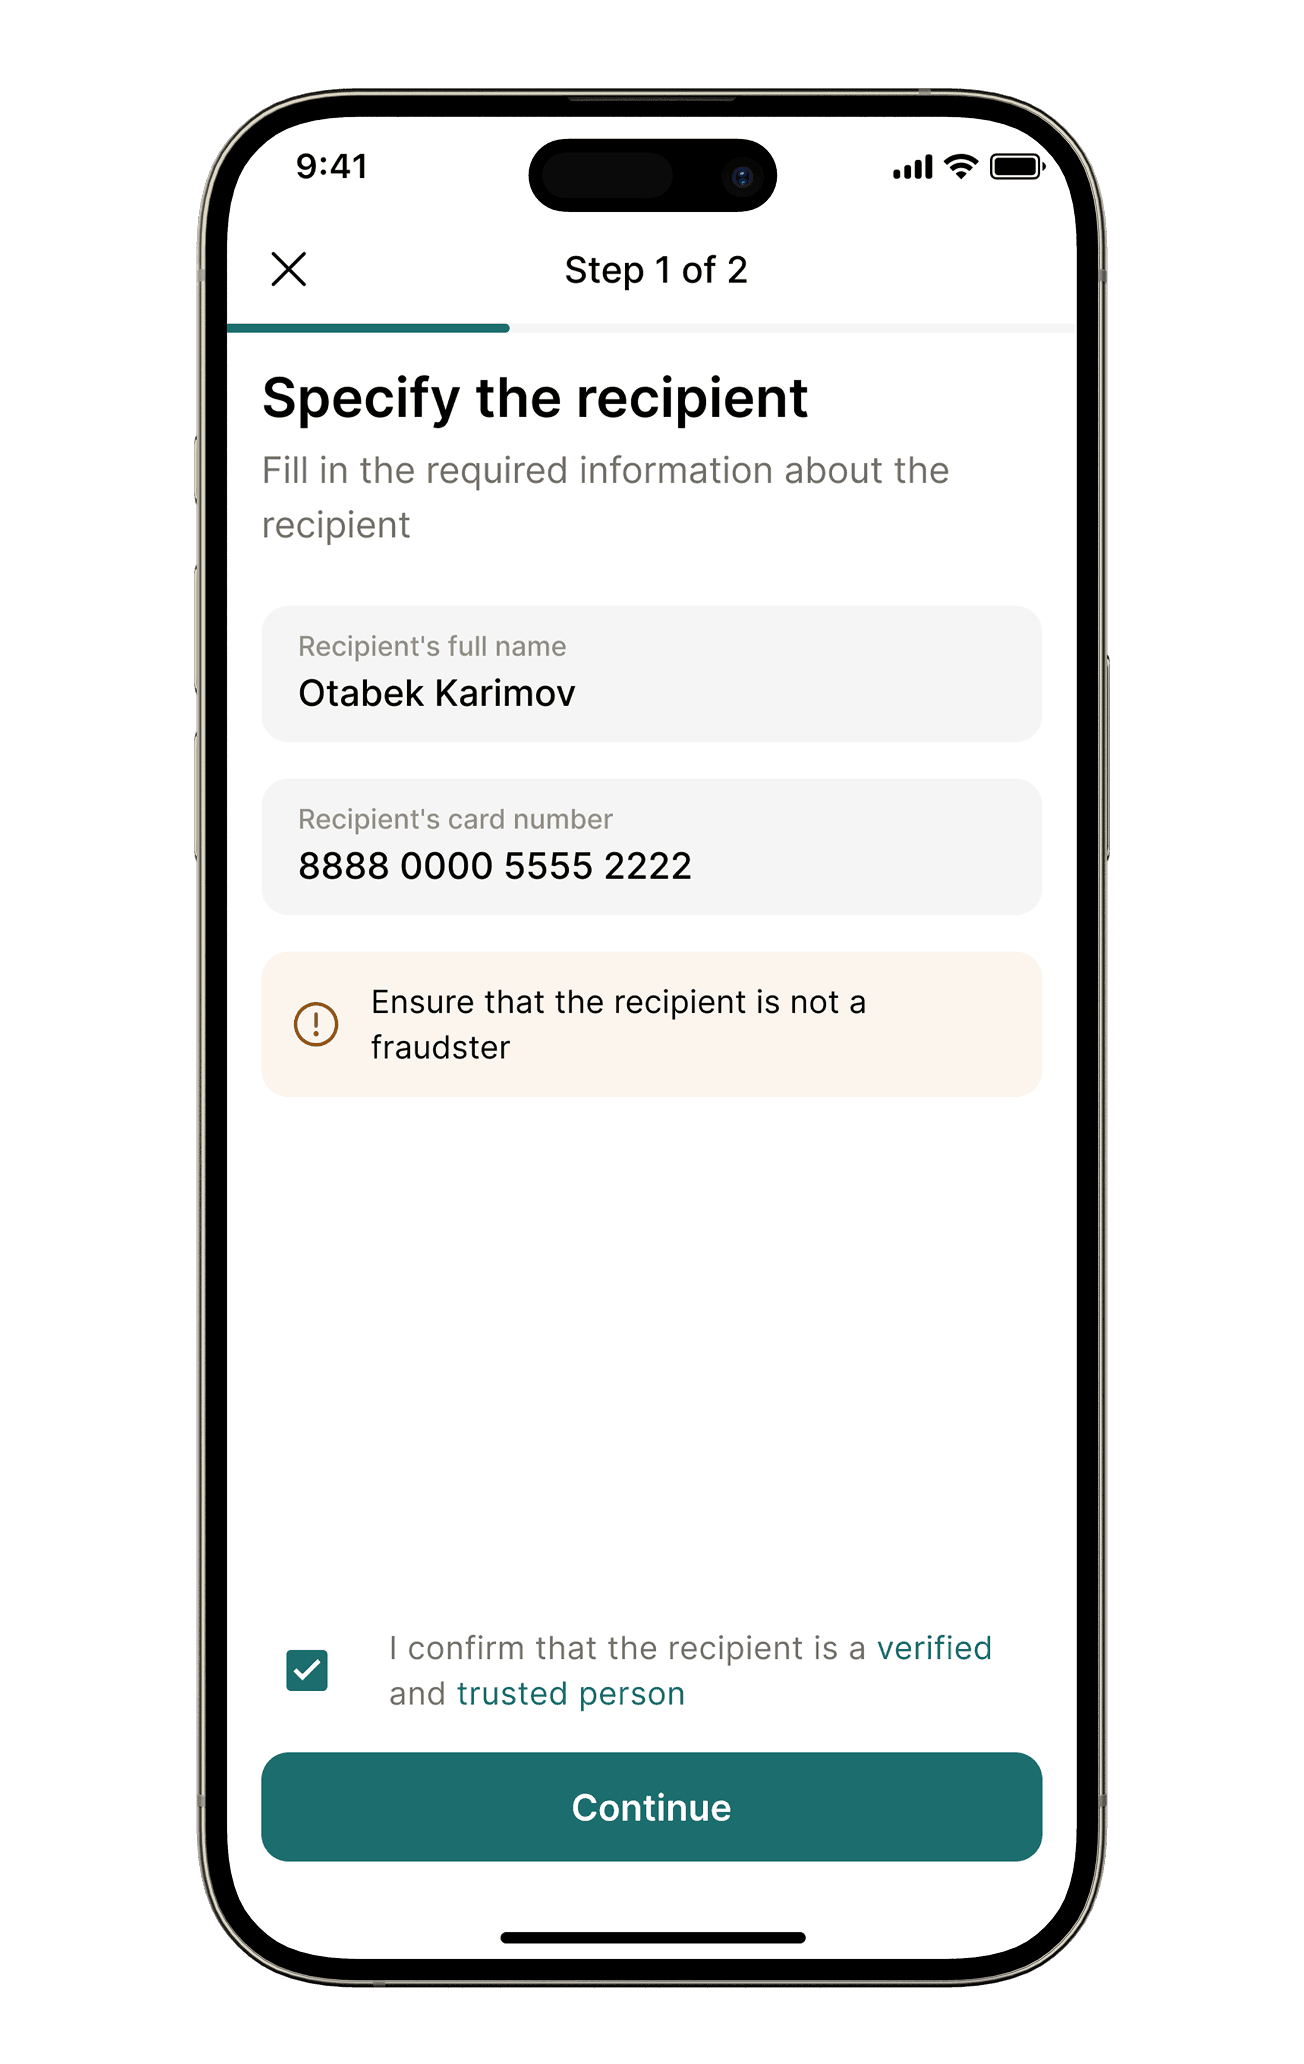1304x2064 pixels.
Task: Tap the 9:41 clock in status bar
Action: [x=332, y=166]
